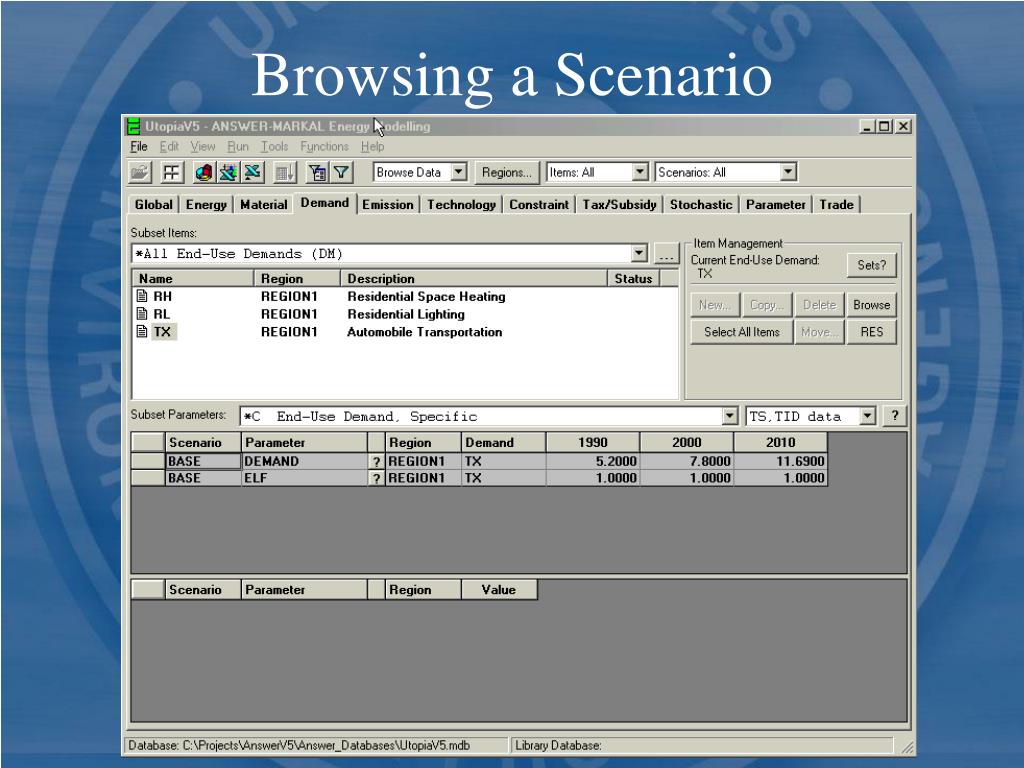Open the Help menu
The image size is (1024, 768).
coord(372,146)
